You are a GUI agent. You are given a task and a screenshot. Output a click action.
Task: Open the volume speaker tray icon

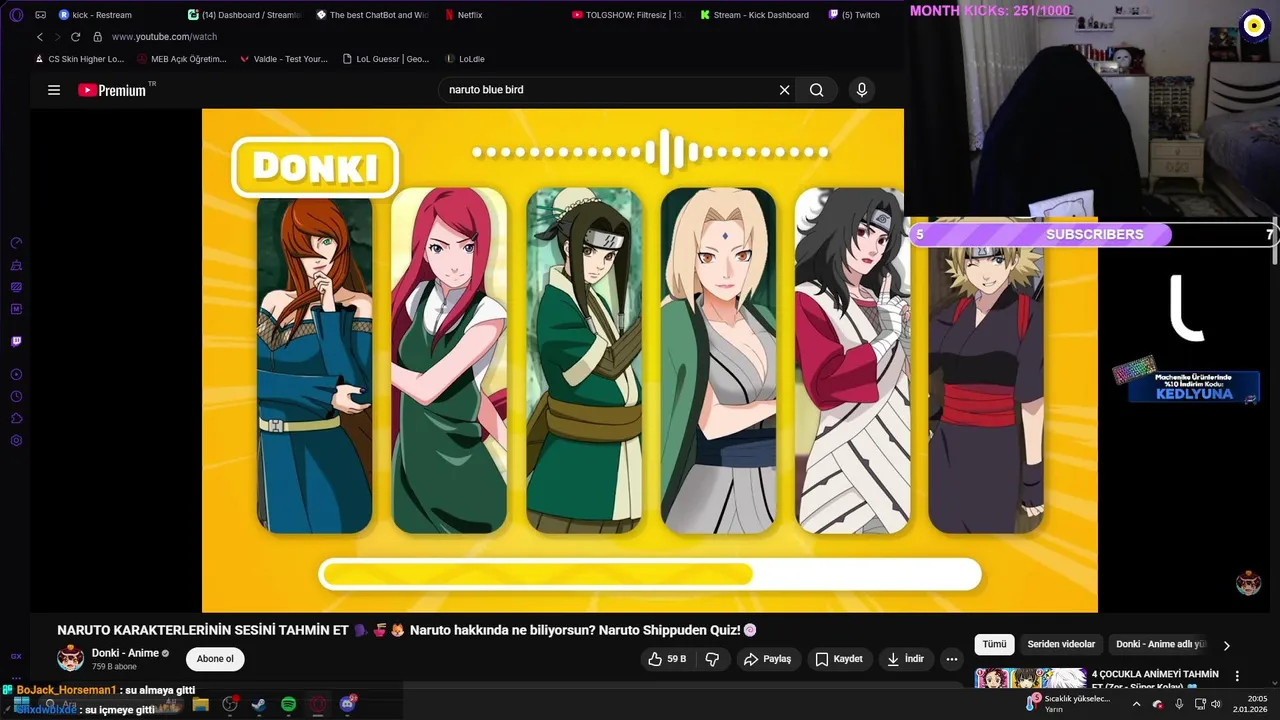[x=1216, y=704]
